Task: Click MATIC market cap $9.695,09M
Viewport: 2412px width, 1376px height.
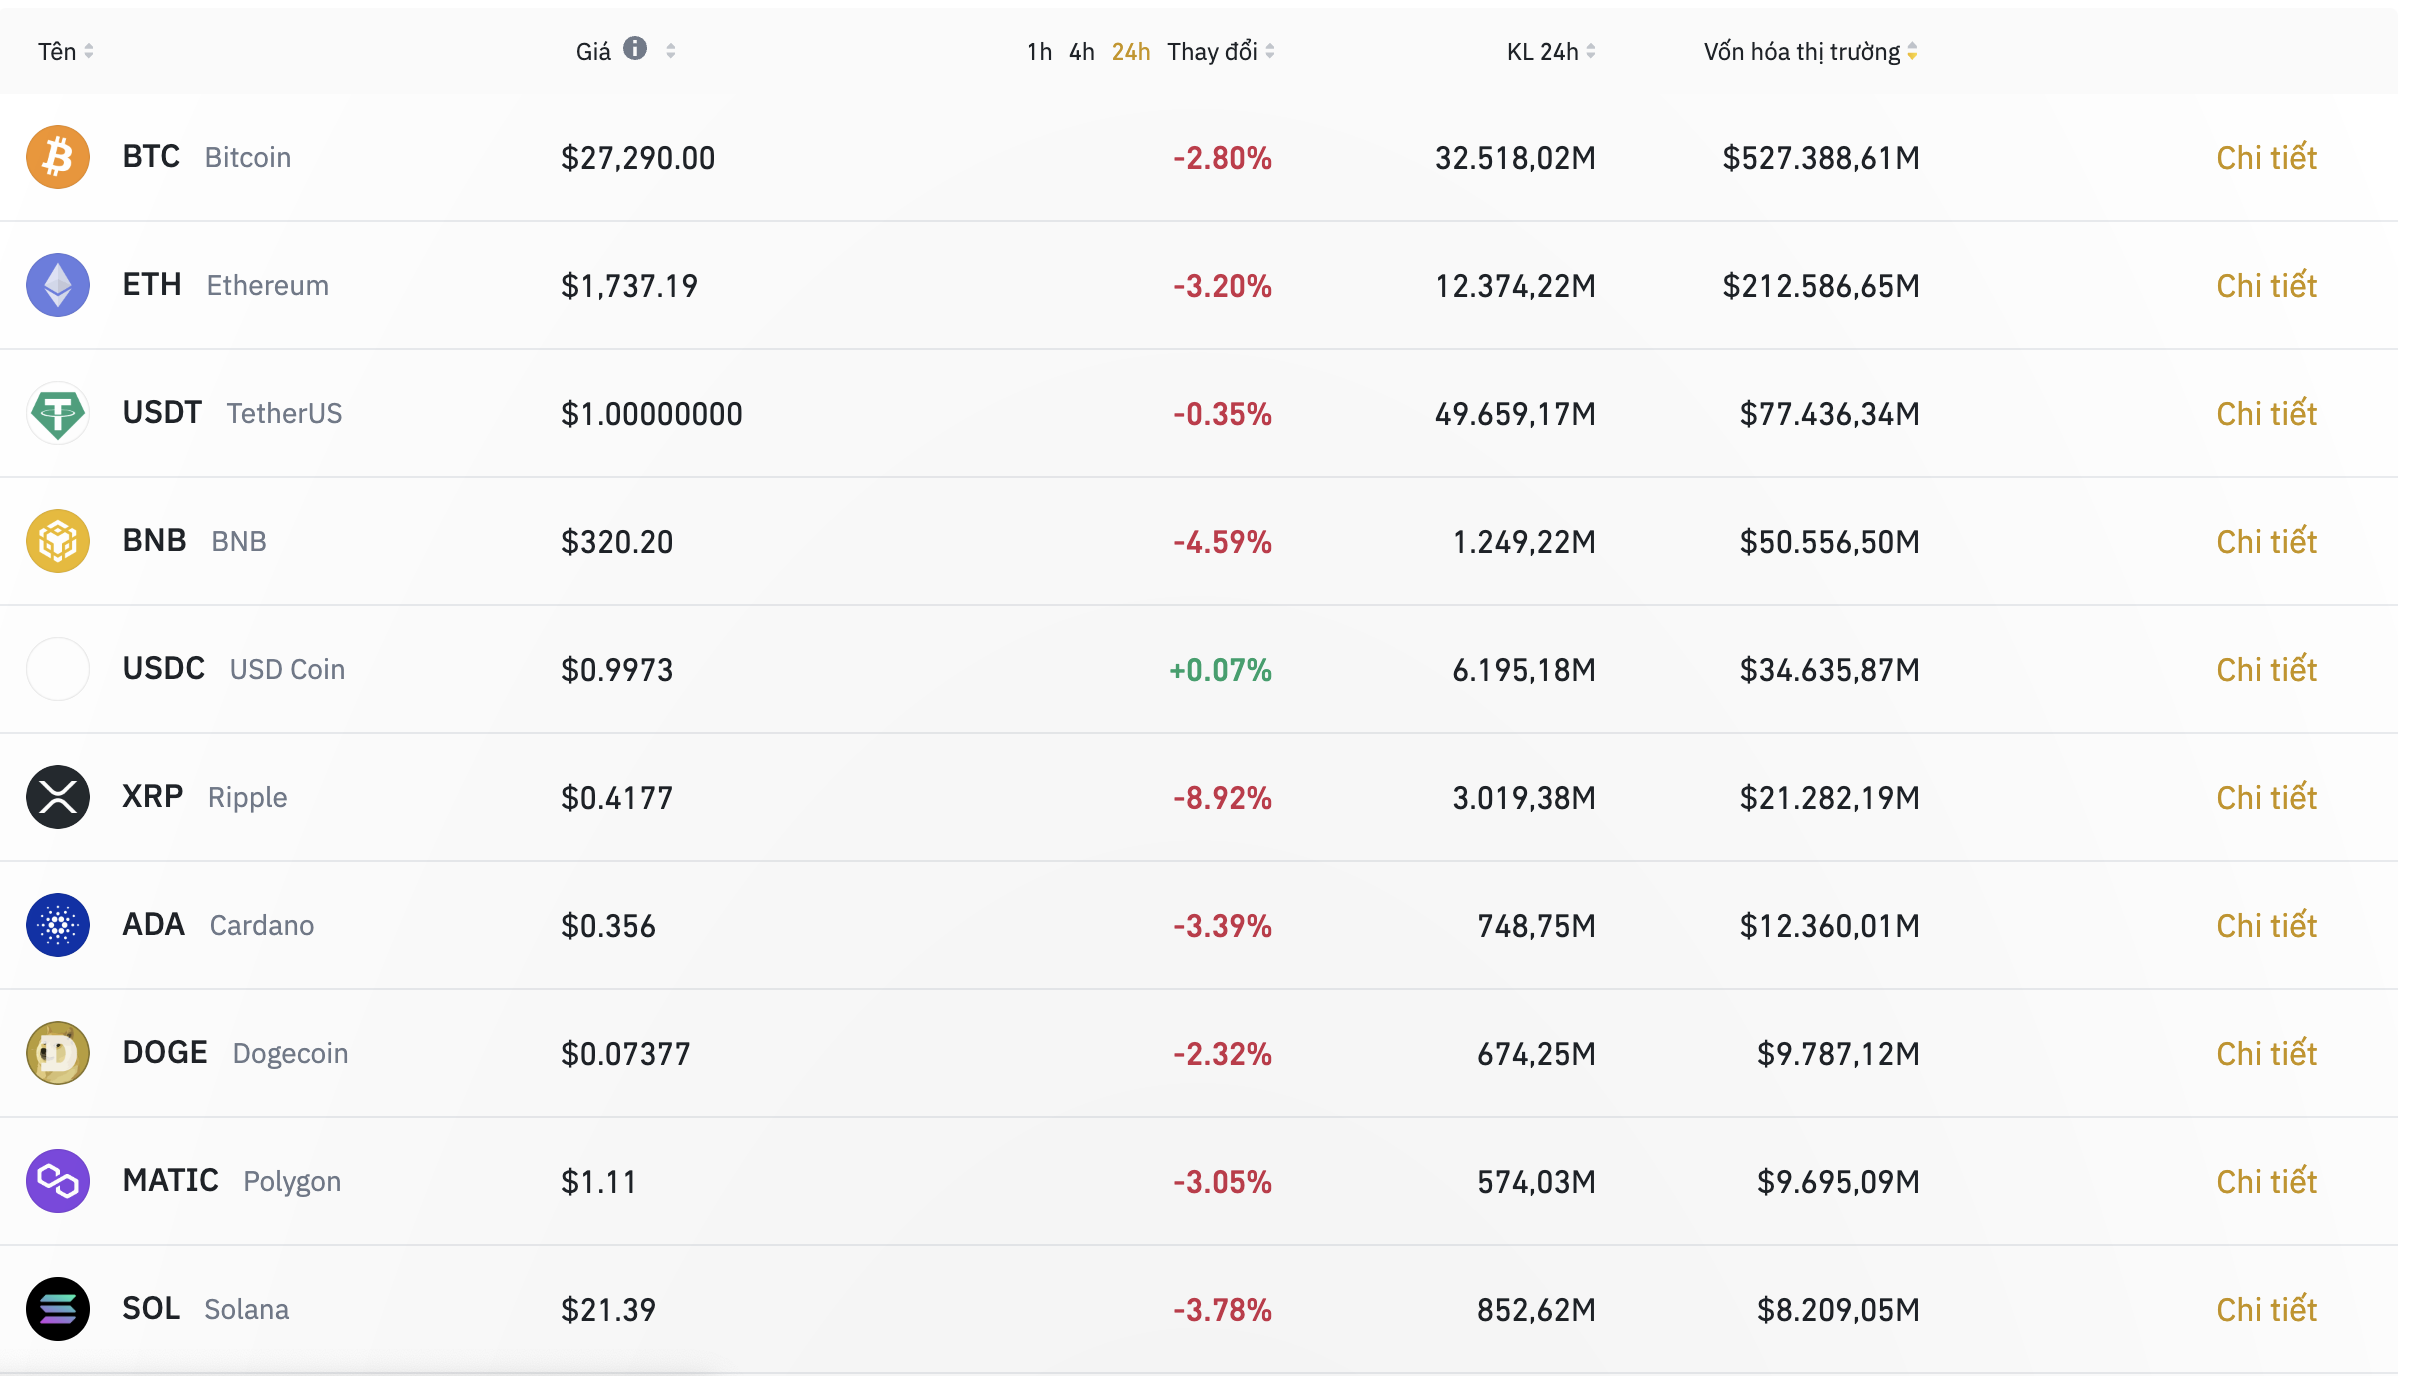Action: [x=1838, y=1182]
